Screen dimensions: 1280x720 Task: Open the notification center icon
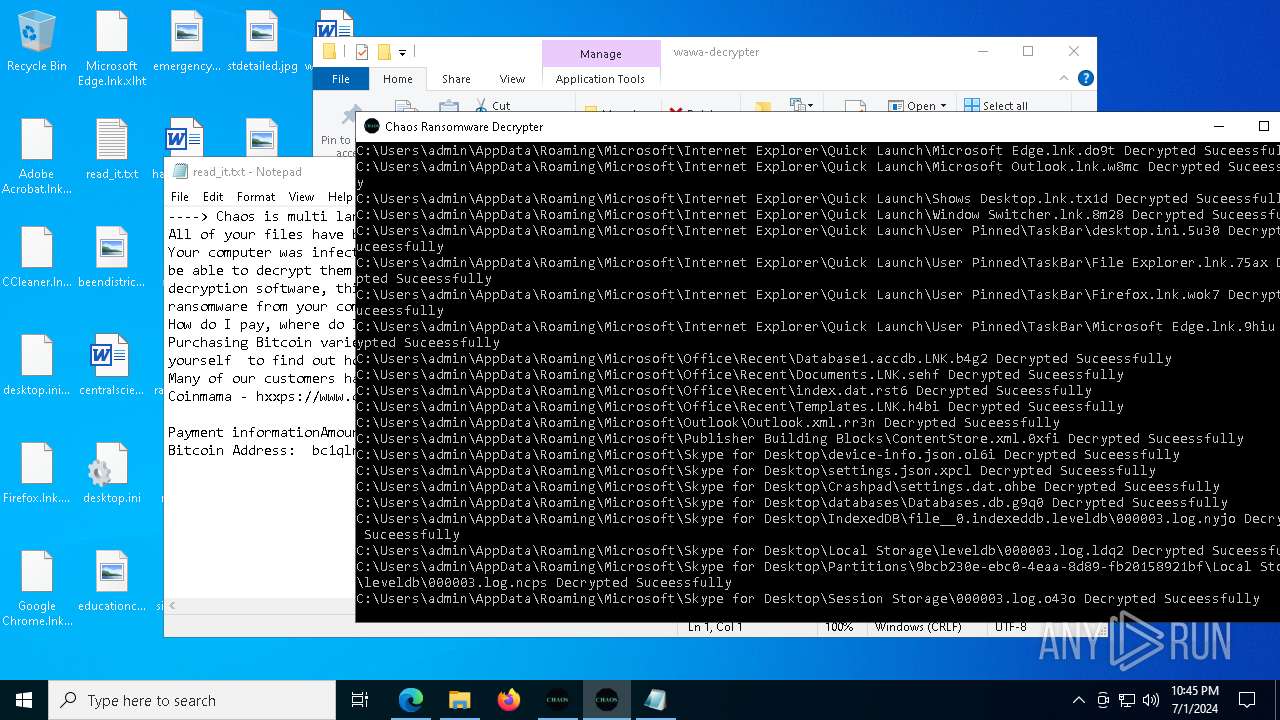(1247, 700)
